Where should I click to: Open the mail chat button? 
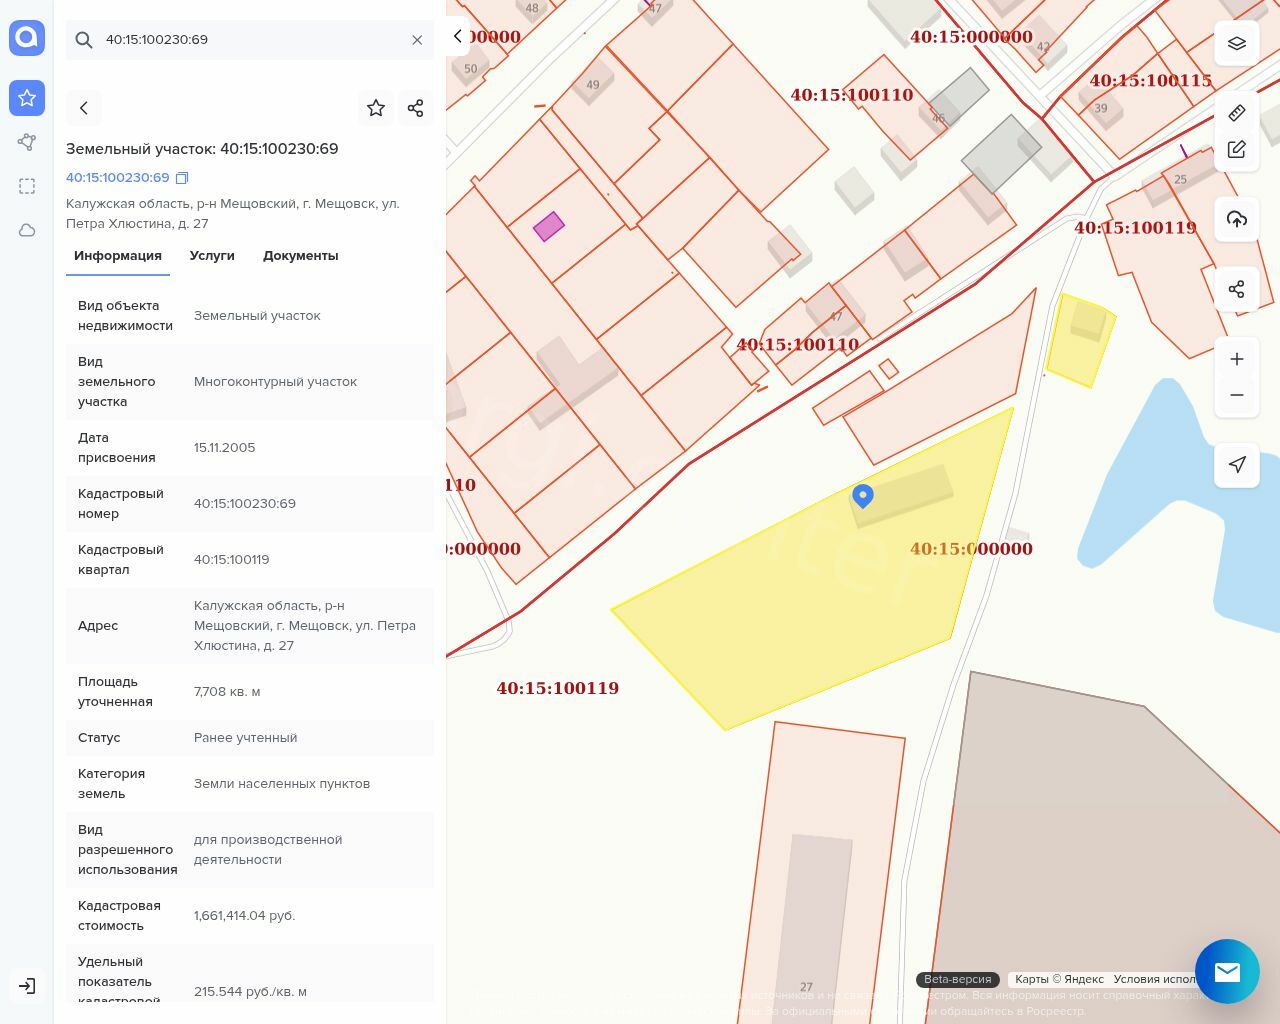click(x=1227, y=971)
